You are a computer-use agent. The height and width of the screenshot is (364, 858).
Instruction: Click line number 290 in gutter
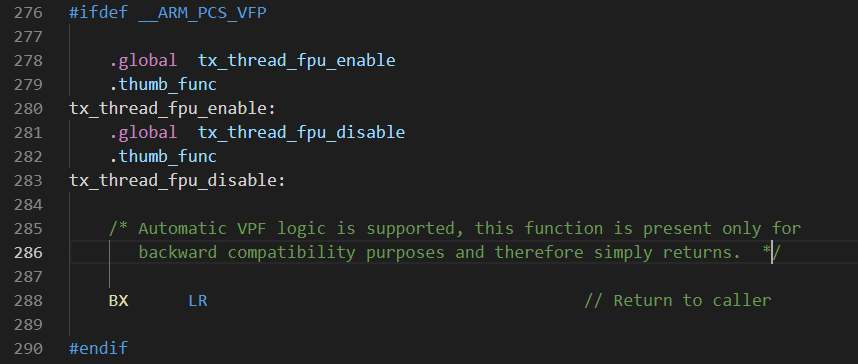coord(28,349)
